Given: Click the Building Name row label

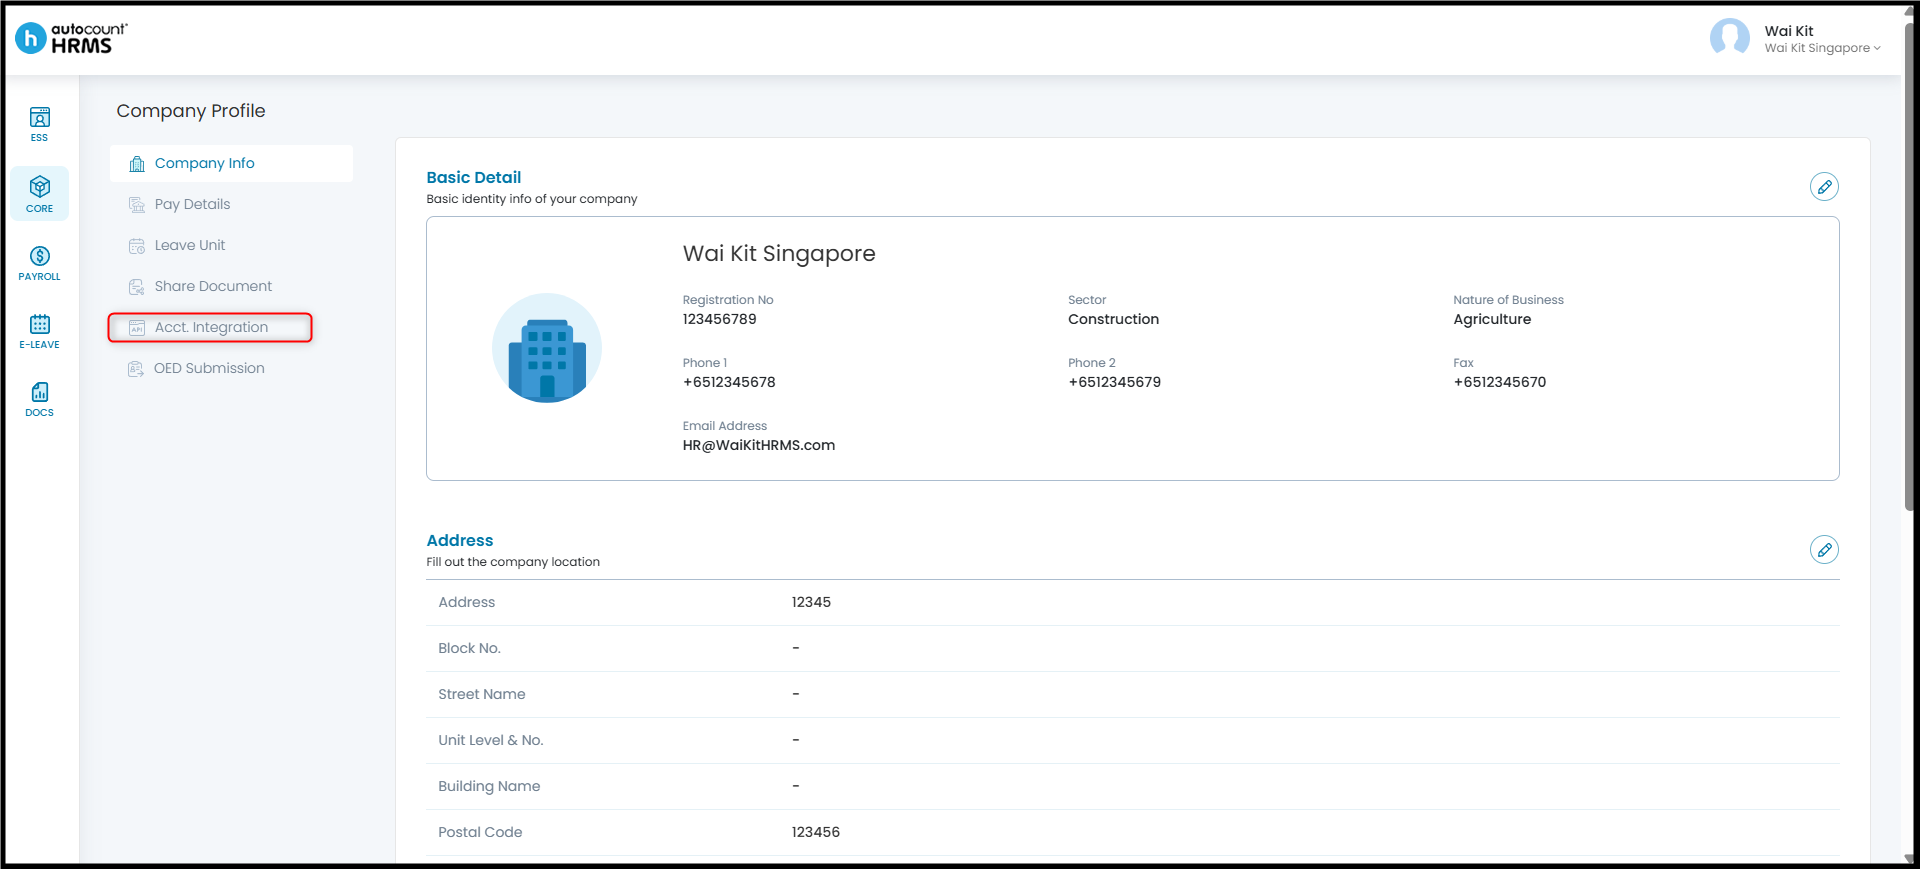Looking at the screenshot, I should (x=489, y=786).
